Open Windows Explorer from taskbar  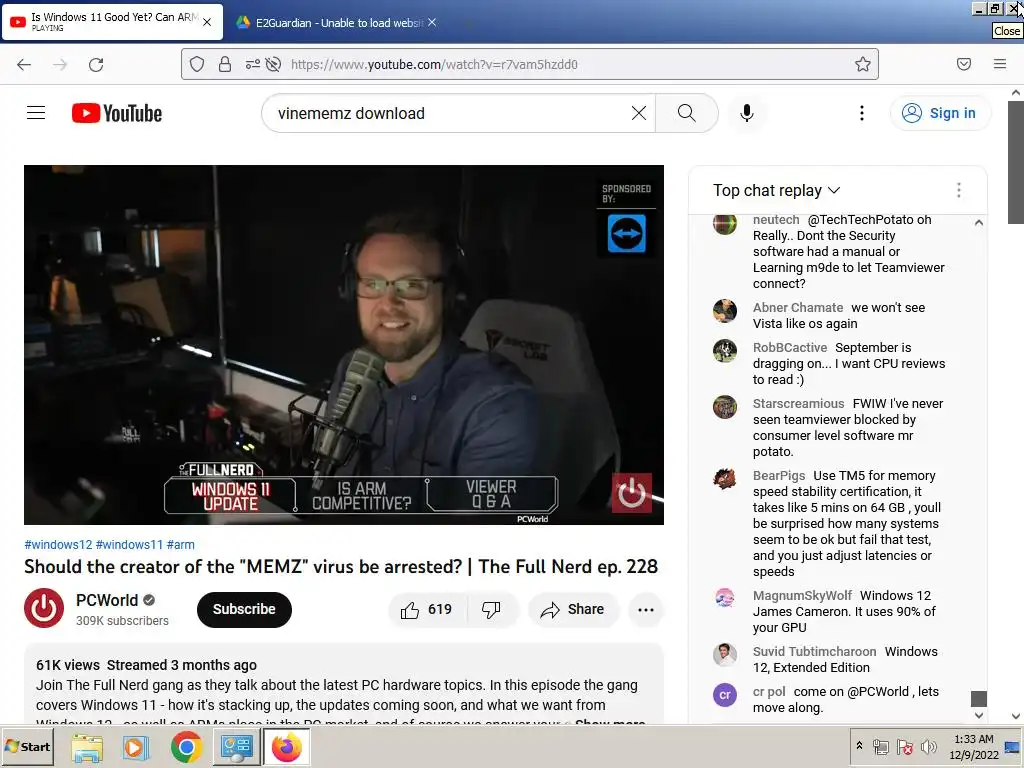(x=87, y=747)
